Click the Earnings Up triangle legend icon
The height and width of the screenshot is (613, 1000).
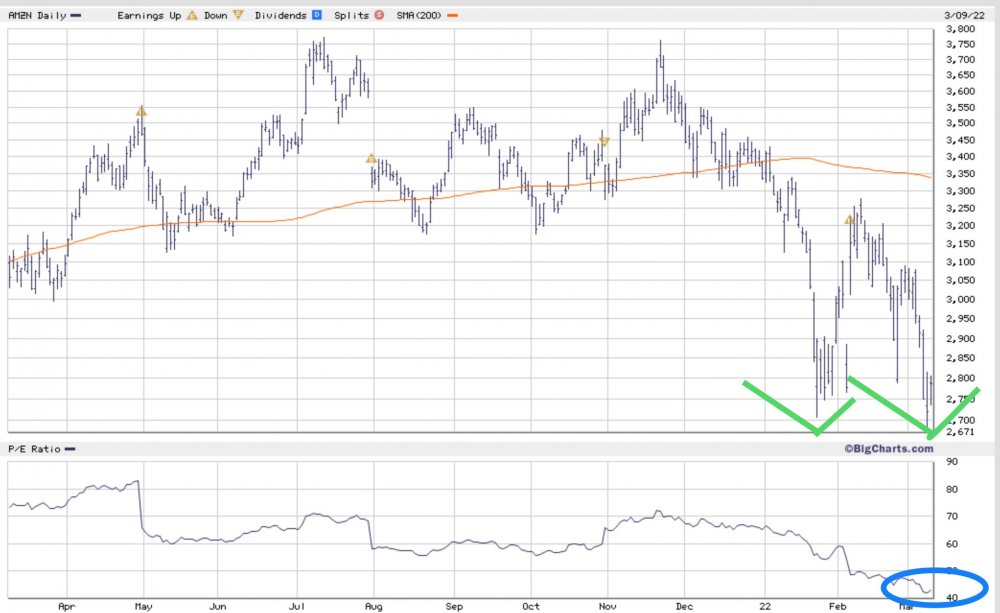[x=192, y=15]
